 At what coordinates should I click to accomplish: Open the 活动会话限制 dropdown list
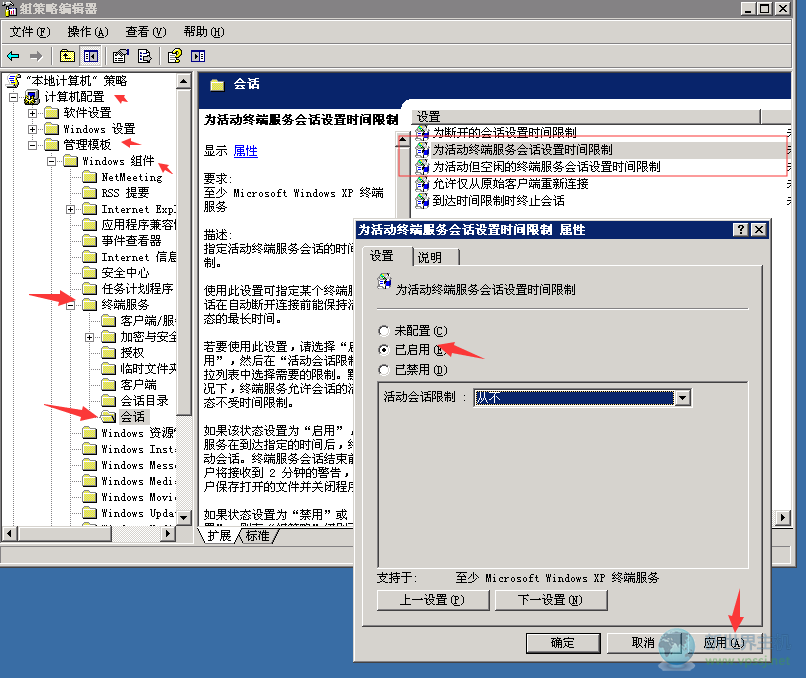pos(683,398)
